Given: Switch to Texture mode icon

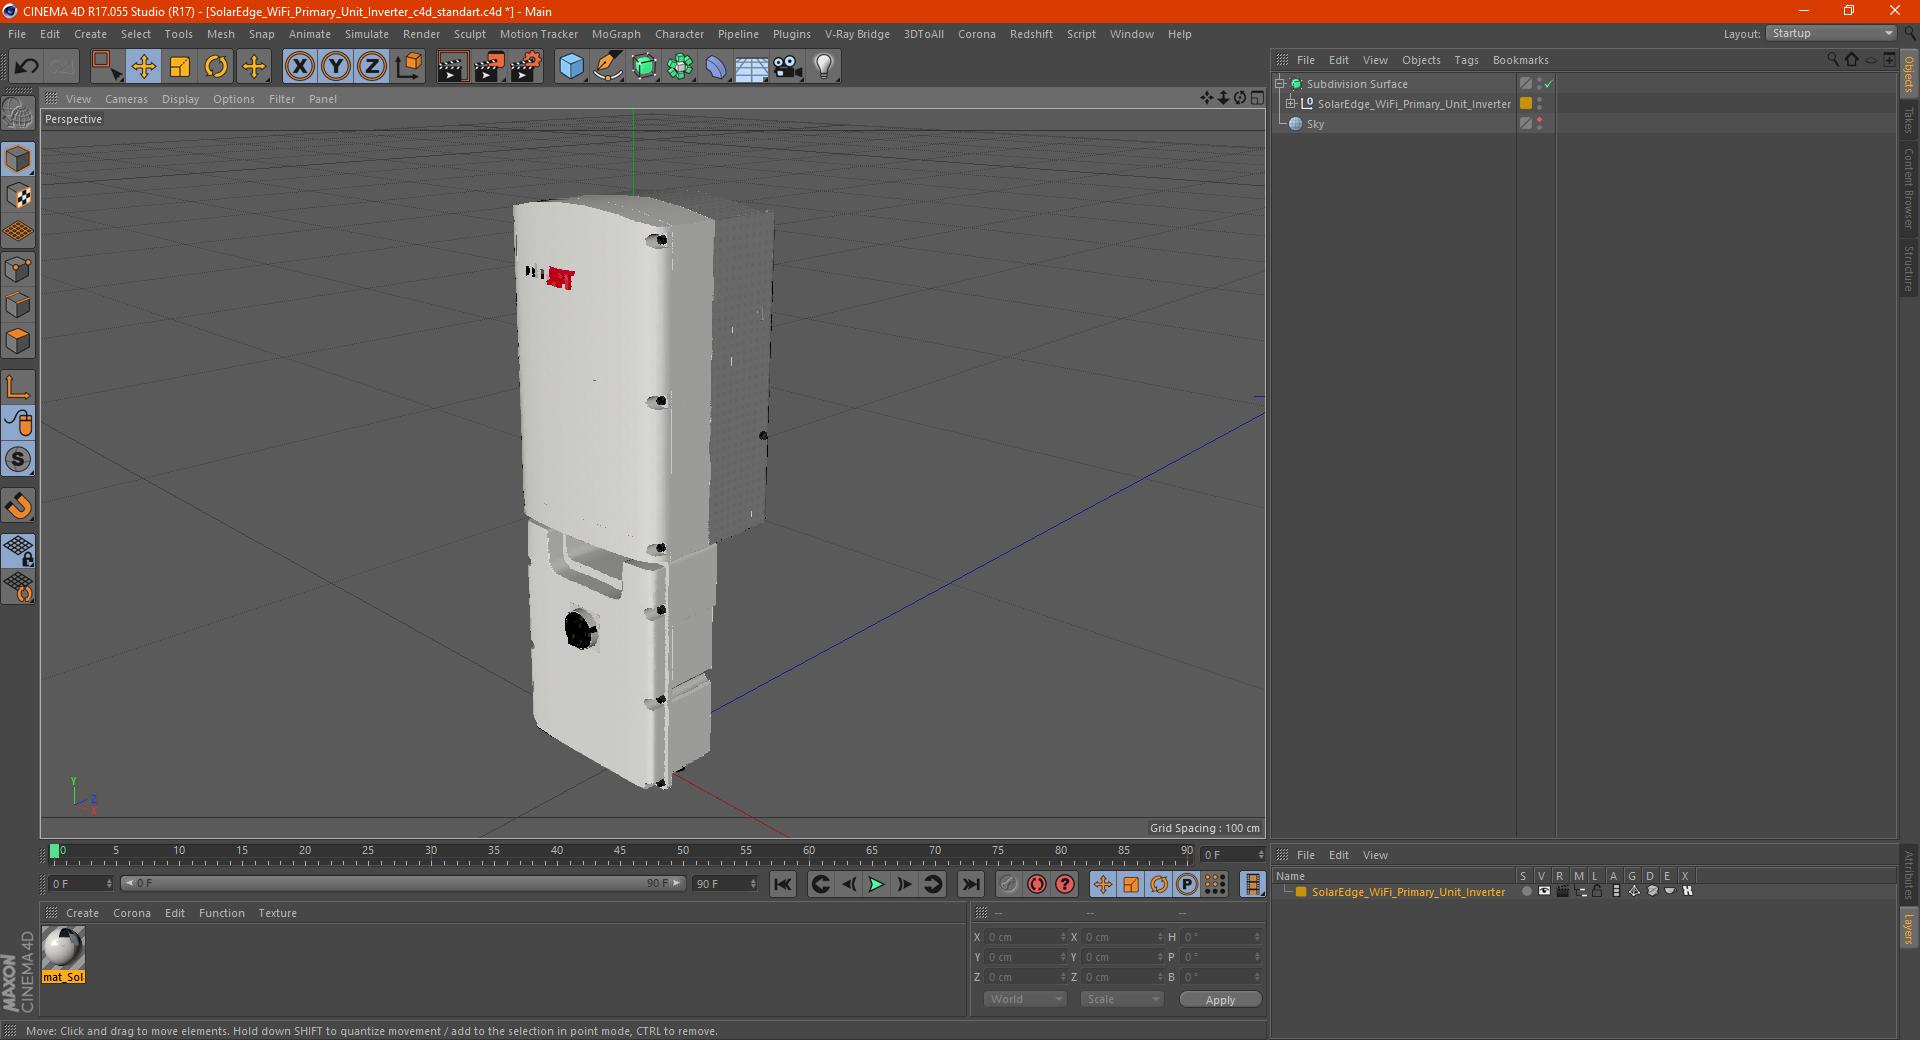Looking at the screenshot, I should click(x=18, y=196).
